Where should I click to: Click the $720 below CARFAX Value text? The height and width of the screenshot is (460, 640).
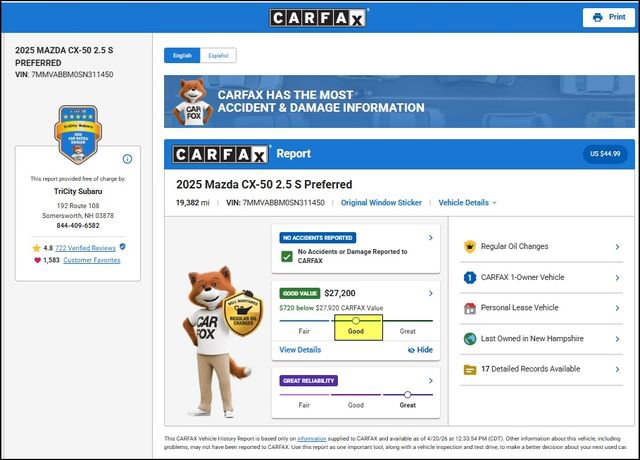pyautogui.click(x=331, y=308)
